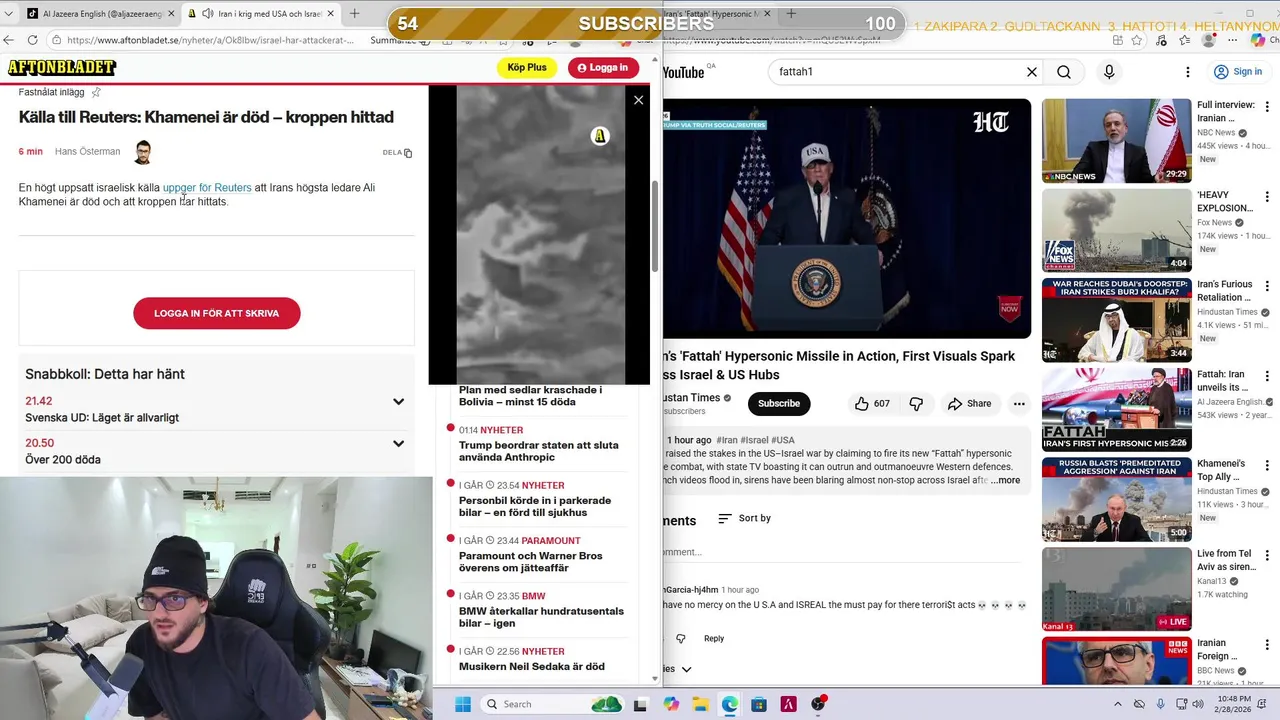This screenshot has height=720, width=1280.
Task: Start YouTube voice search via microphone icon
Action: coord(1109,72)
